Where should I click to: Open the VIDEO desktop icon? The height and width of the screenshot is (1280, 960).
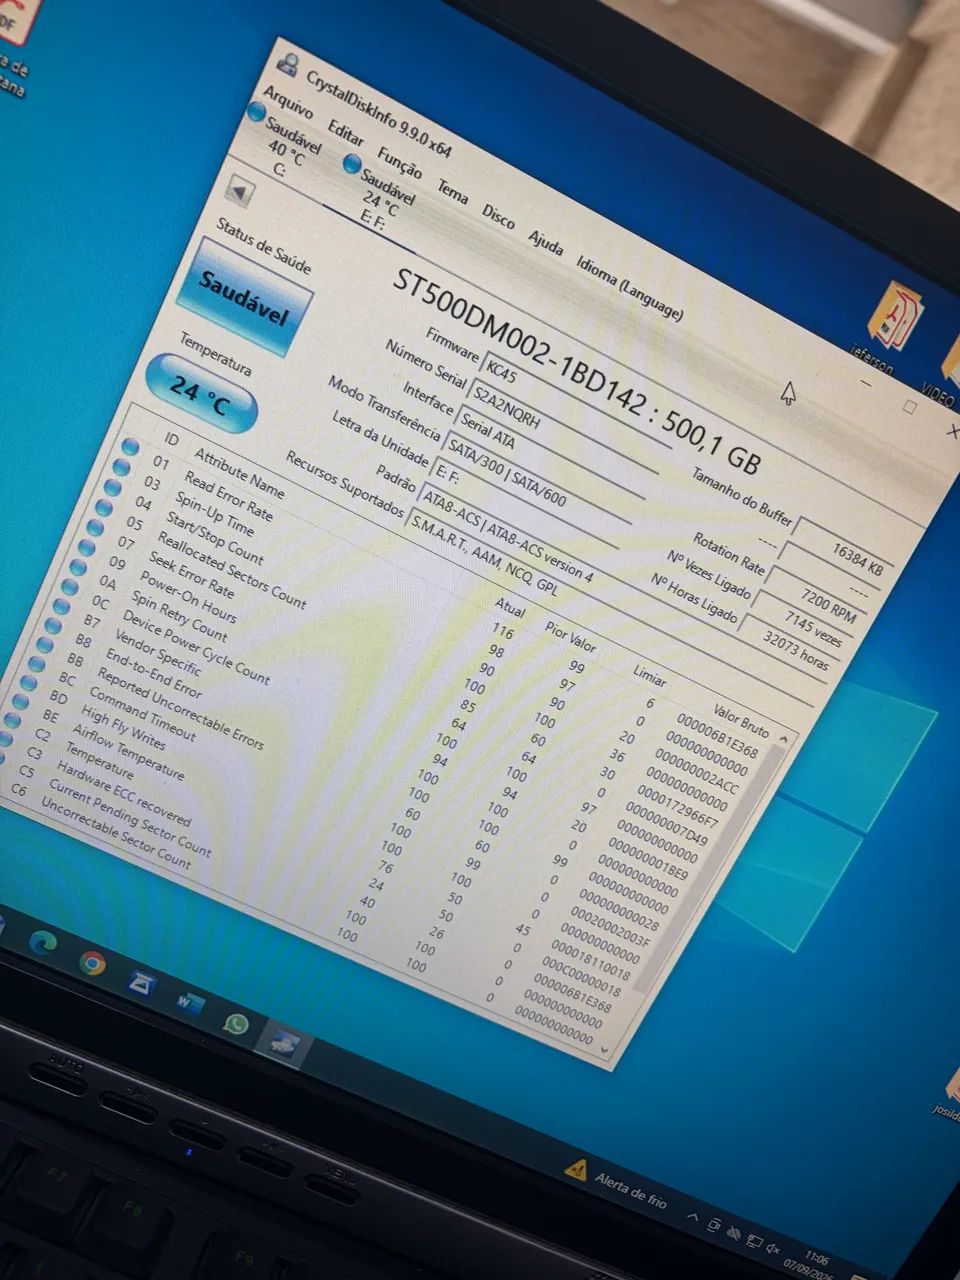click(943, 371)
